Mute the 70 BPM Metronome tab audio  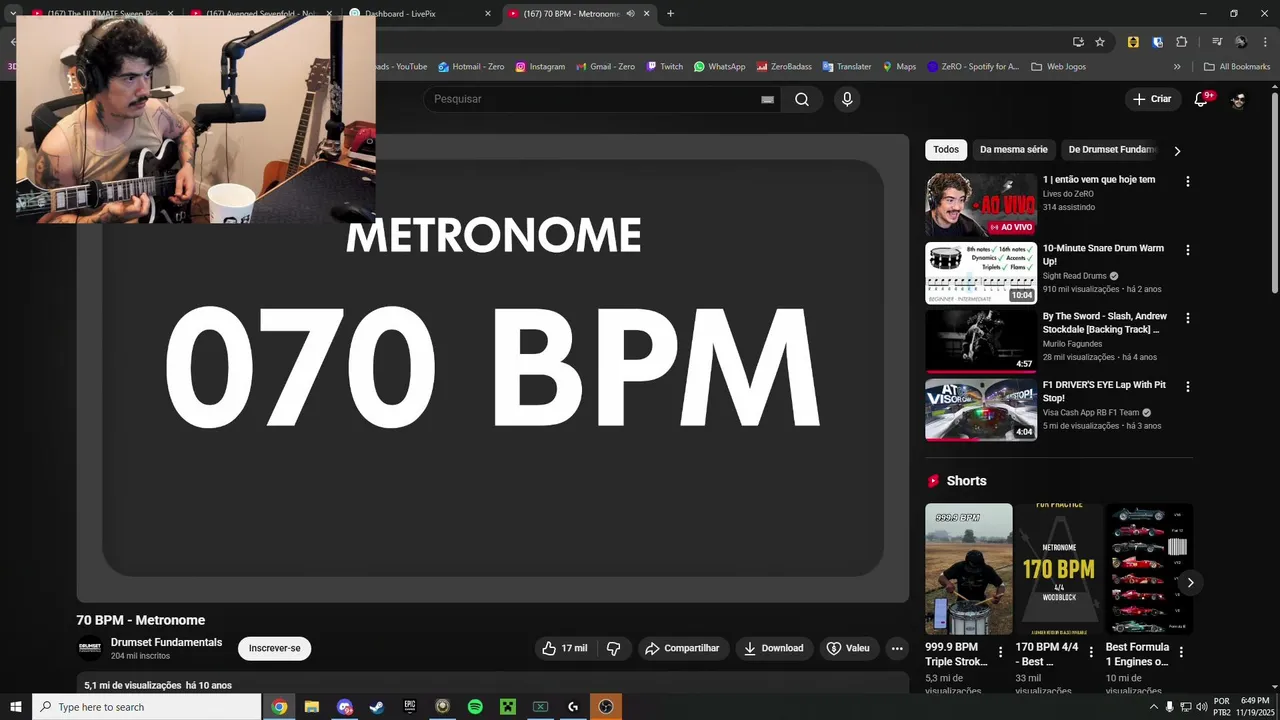click(x=630, y=14)
